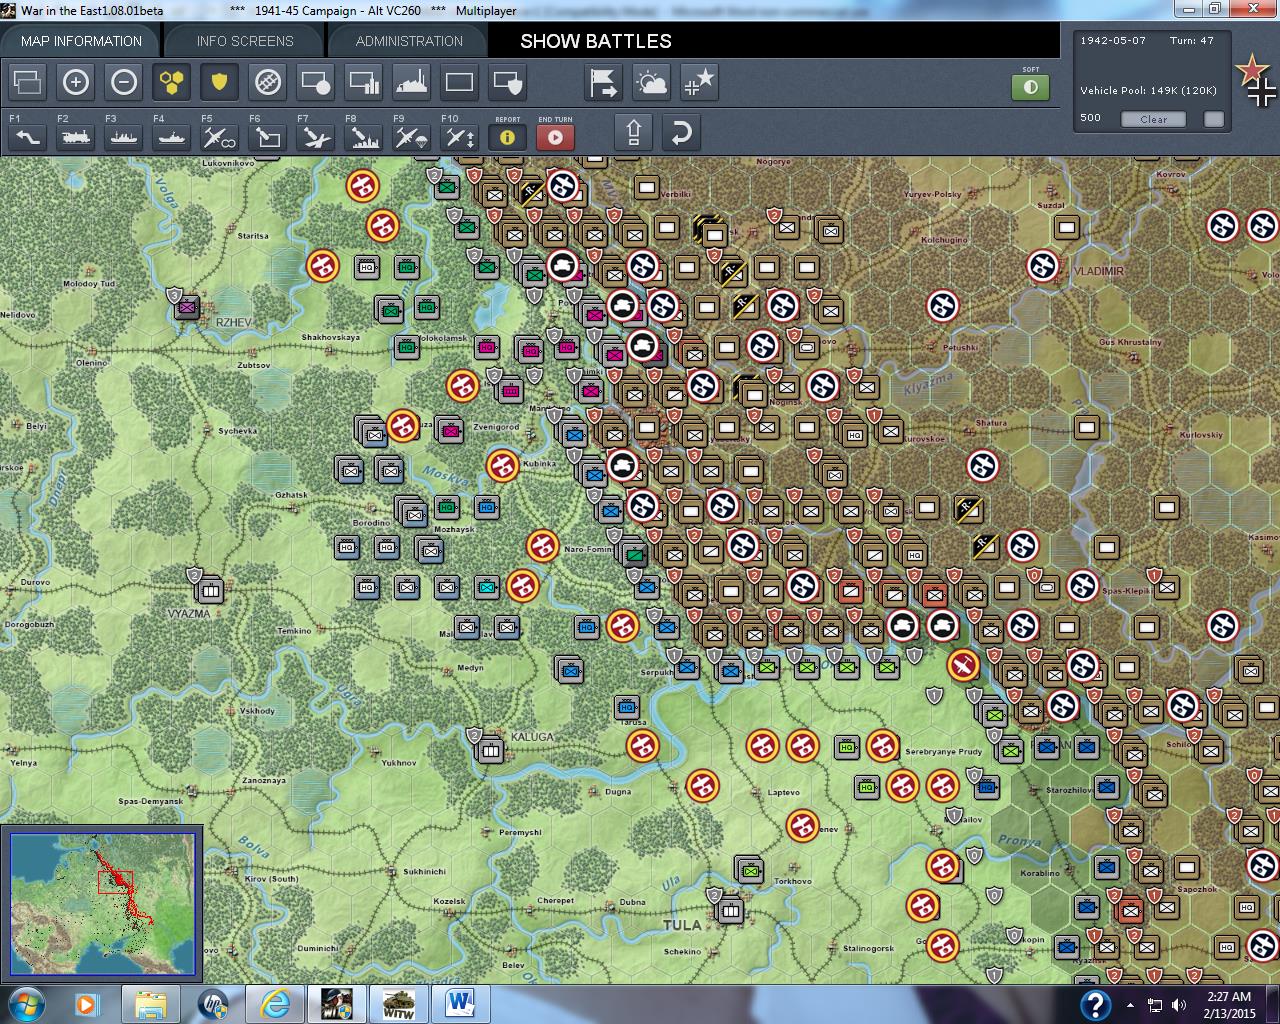1280x1024 pixels.
Task: Open WITW game taskbar icon
Action: pos(399,1004)
